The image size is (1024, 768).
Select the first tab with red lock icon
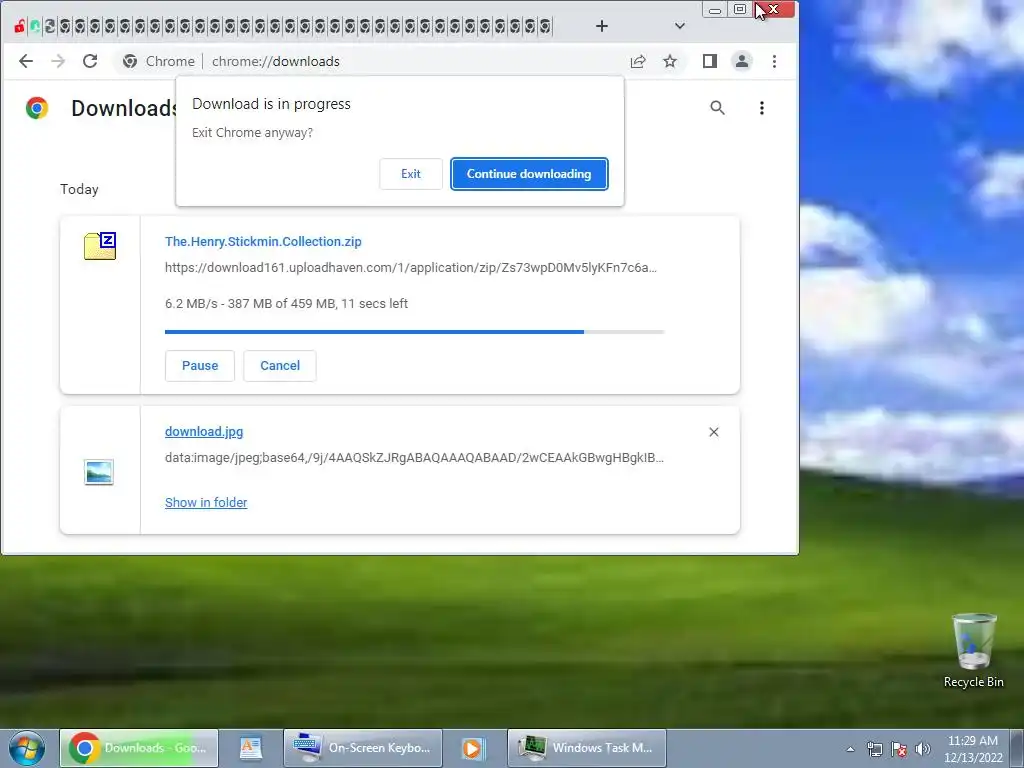20,27
